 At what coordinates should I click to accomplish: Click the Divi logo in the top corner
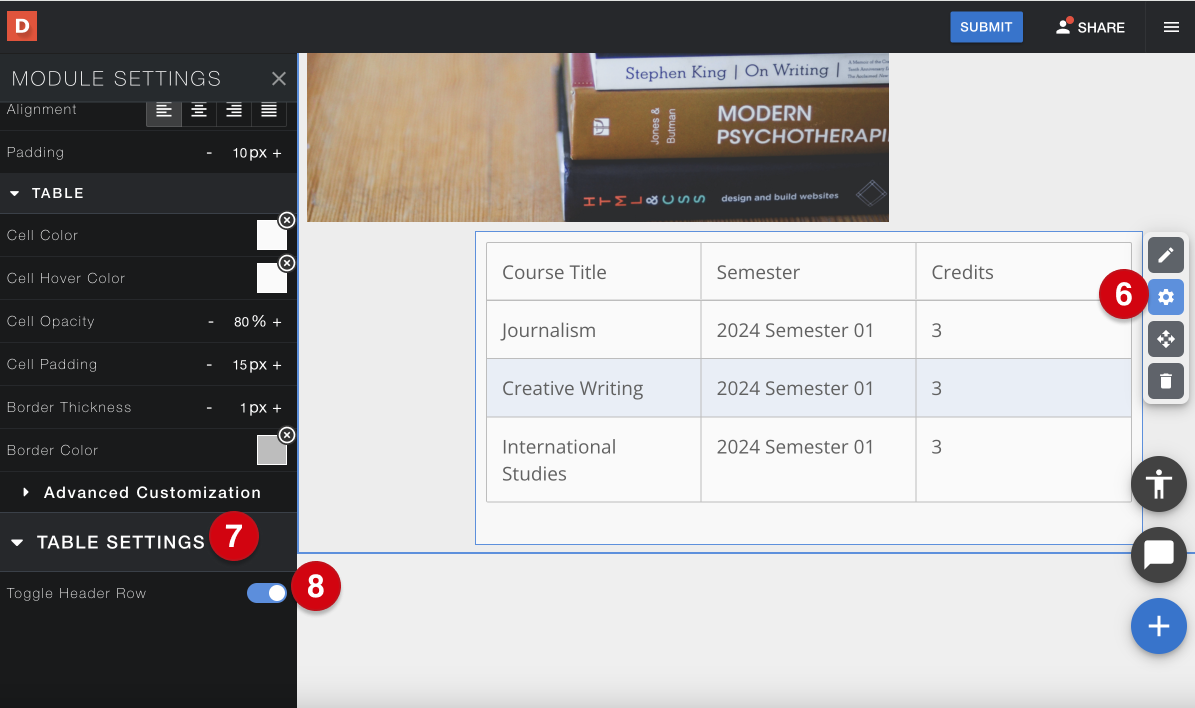click(21, 26)
